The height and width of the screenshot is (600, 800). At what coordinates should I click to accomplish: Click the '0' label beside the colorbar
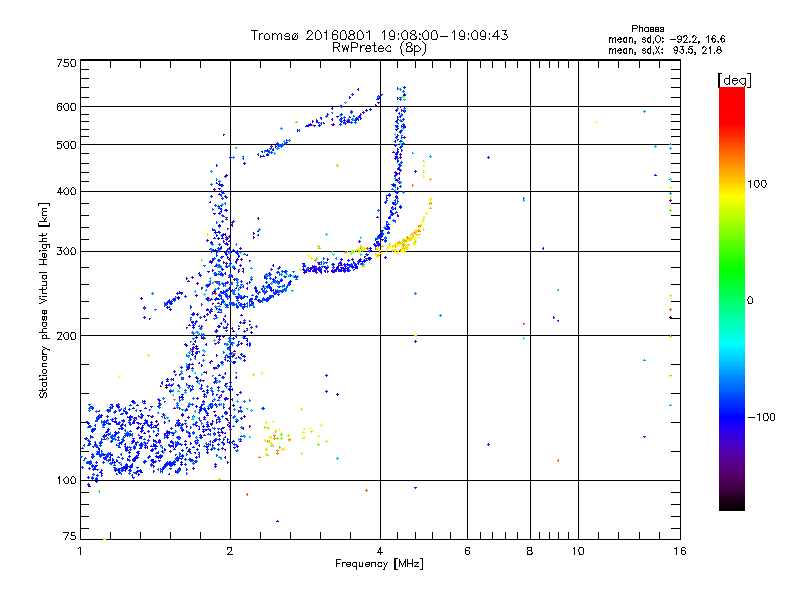750,300
